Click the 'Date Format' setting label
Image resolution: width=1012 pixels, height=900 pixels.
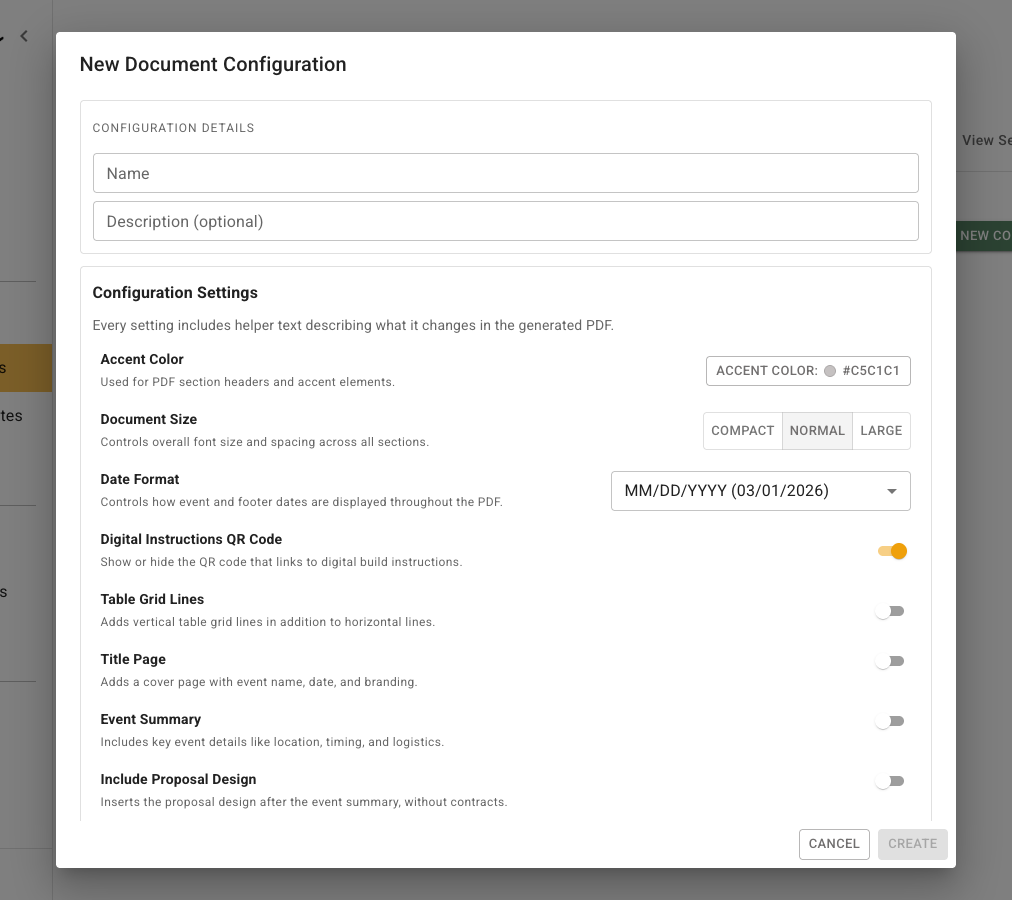tap(140, 479)
